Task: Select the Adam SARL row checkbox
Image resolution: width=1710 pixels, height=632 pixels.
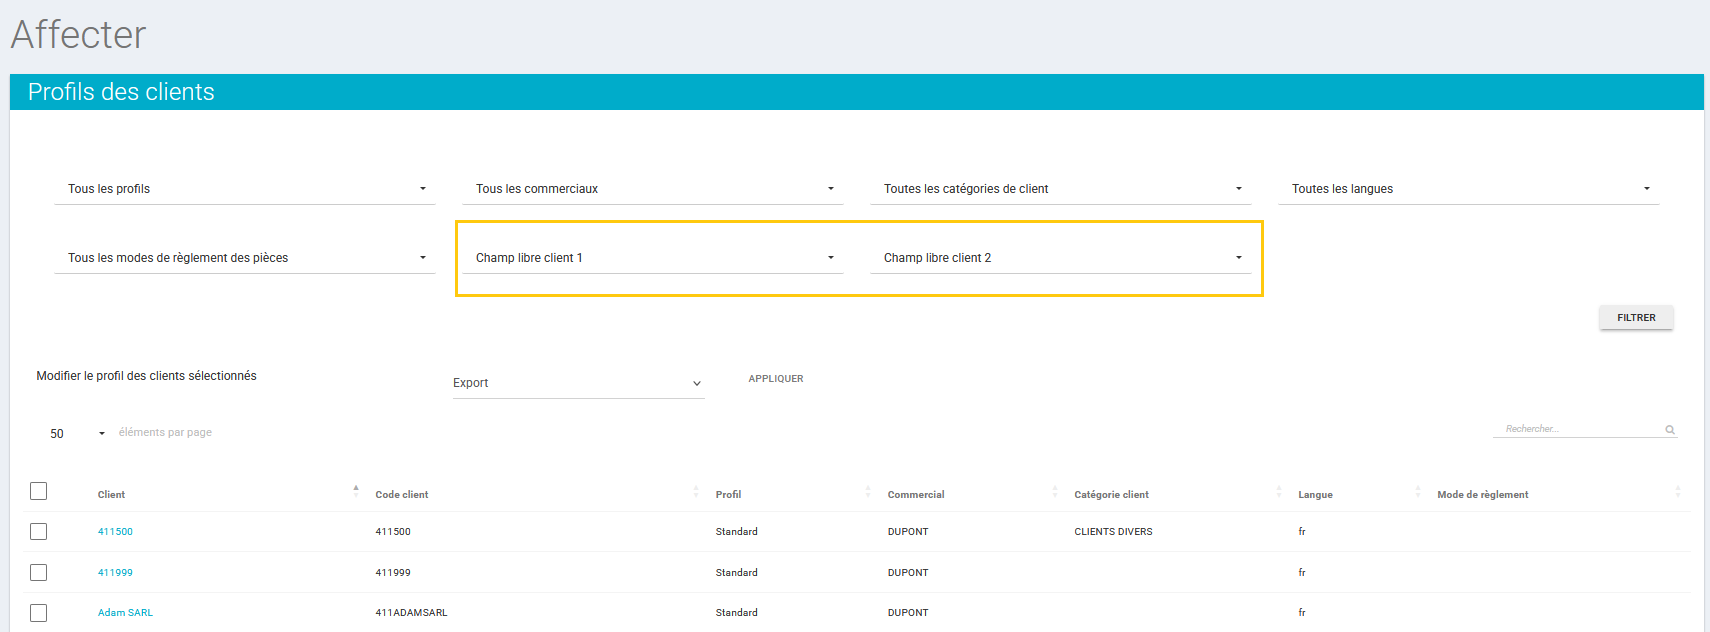Action: point(39,613)
